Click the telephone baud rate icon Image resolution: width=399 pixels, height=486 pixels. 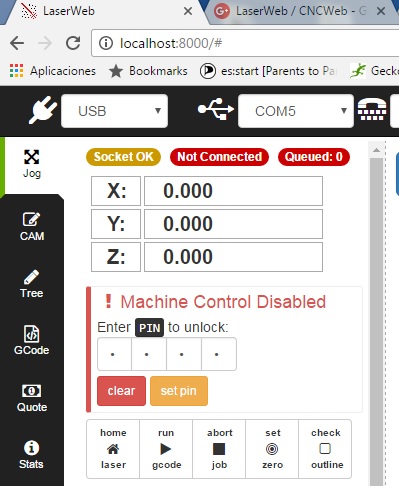pyautogui.click(x=372, y=110)
